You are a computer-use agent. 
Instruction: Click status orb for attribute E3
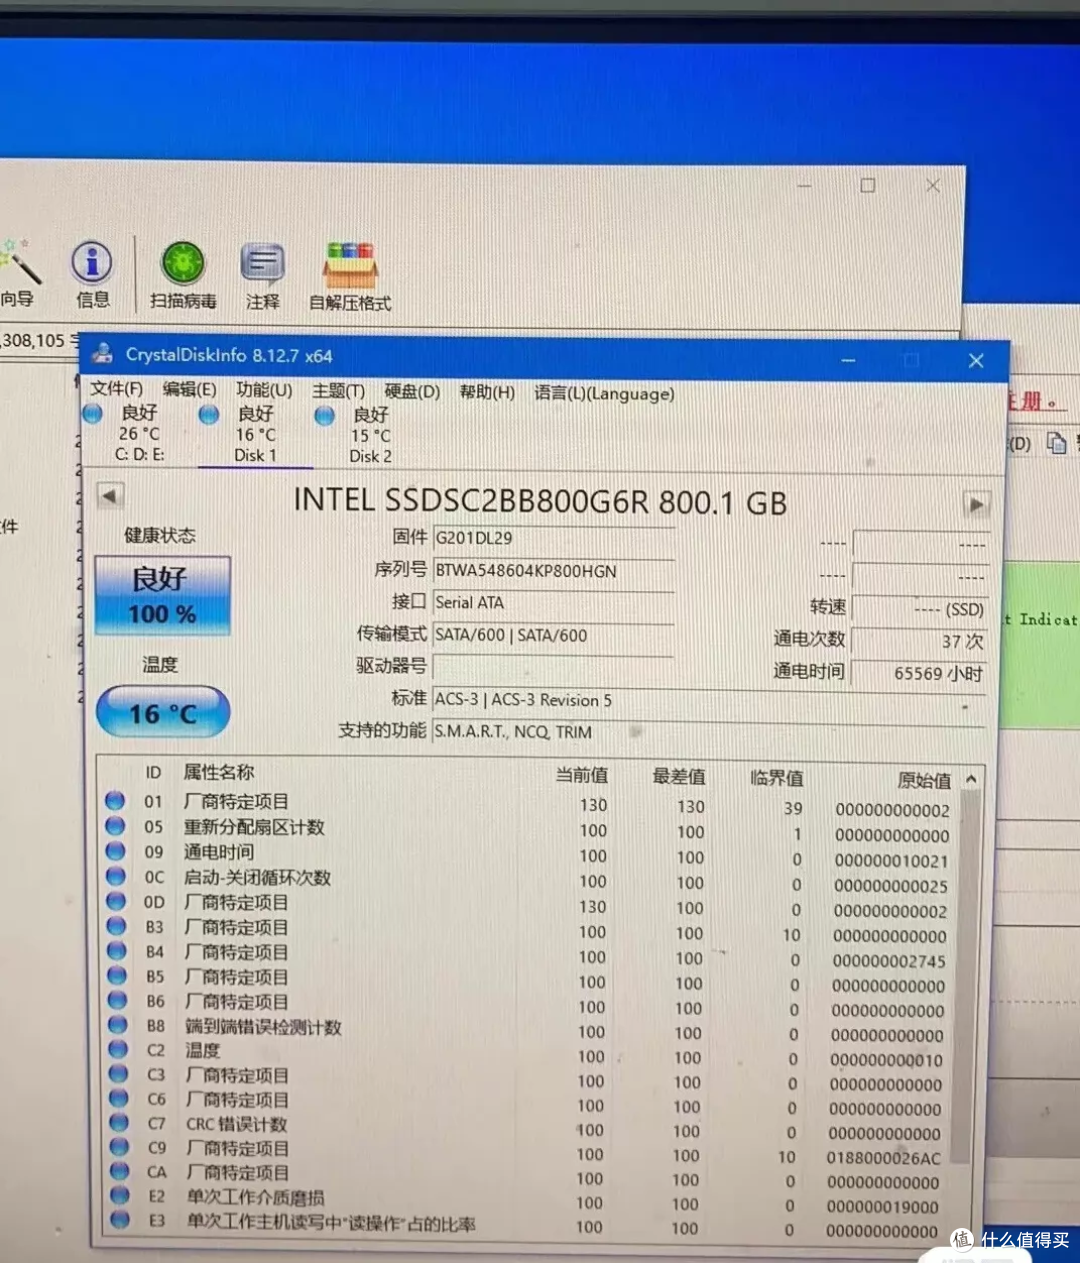point(121,1219)
